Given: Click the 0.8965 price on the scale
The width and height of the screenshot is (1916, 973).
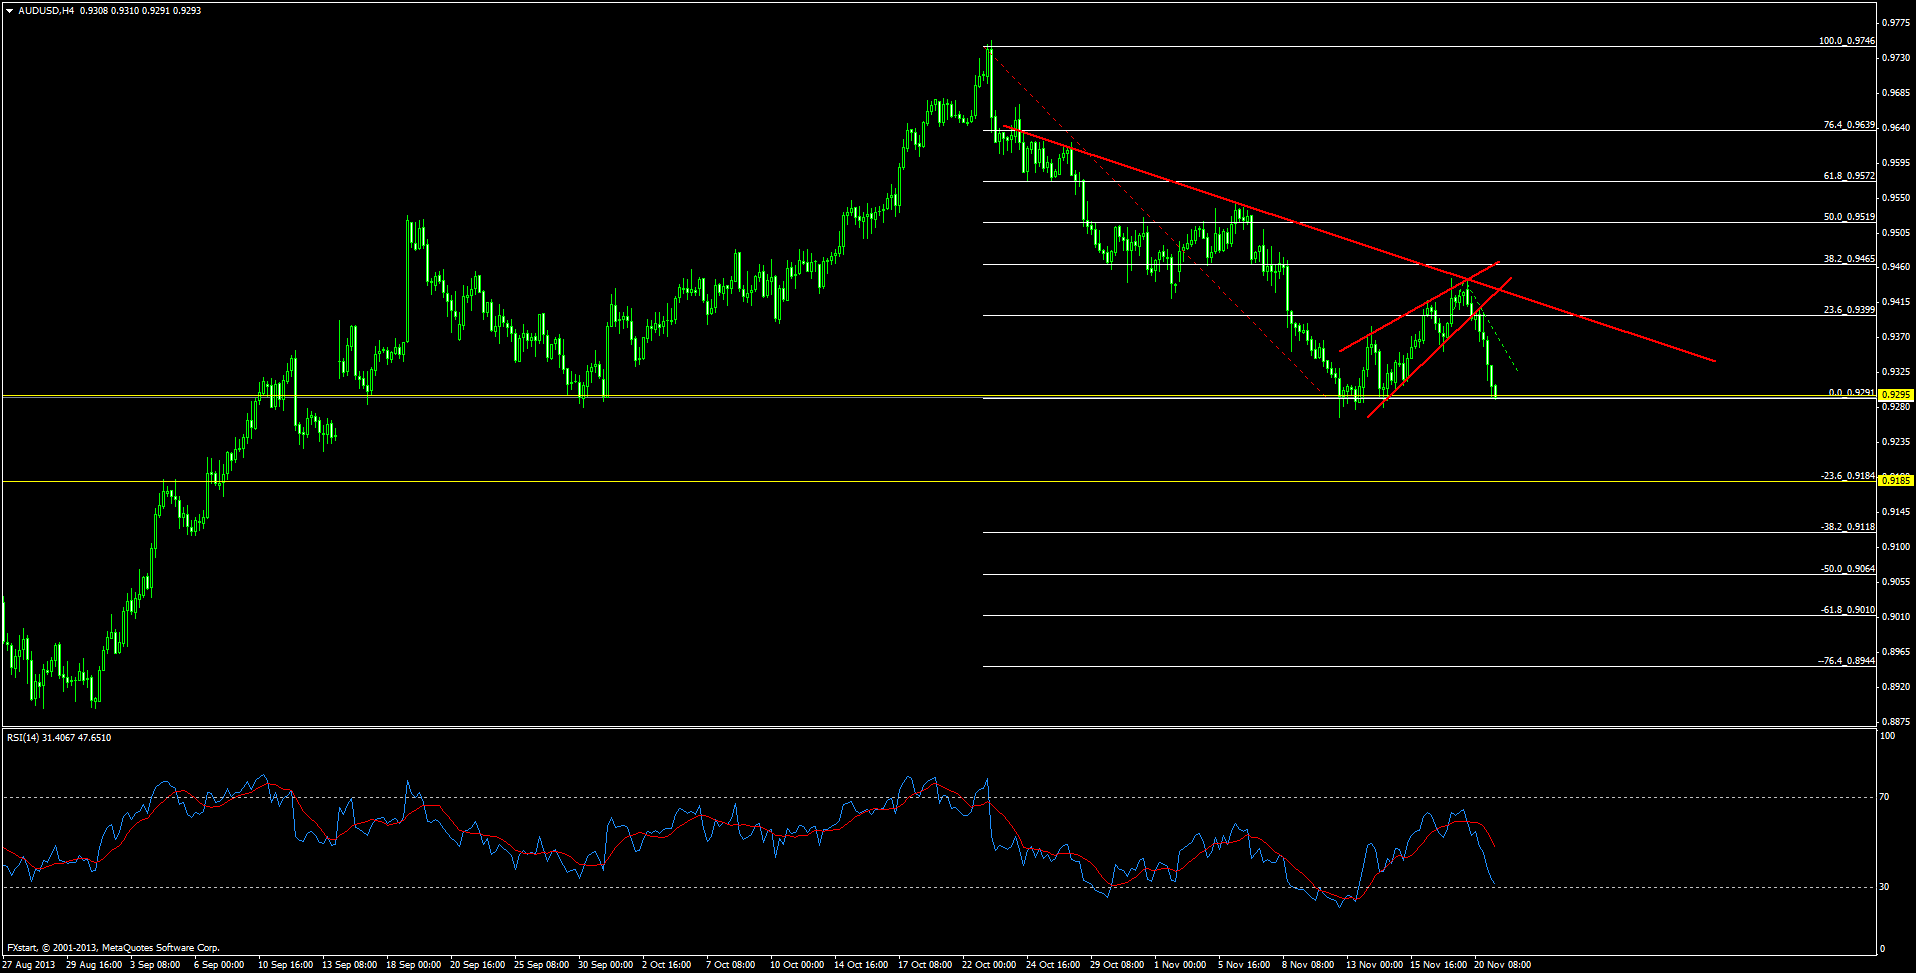Looking at the screenshot, I should pyautogui.click(x=1896, y=652).
